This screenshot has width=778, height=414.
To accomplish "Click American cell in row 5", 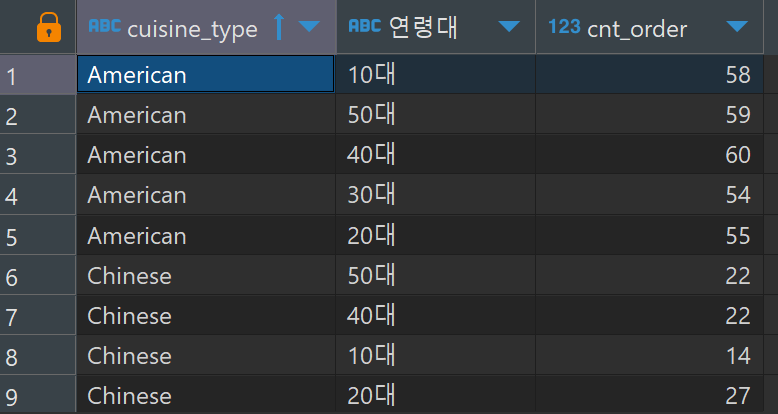I will (206, 235).
